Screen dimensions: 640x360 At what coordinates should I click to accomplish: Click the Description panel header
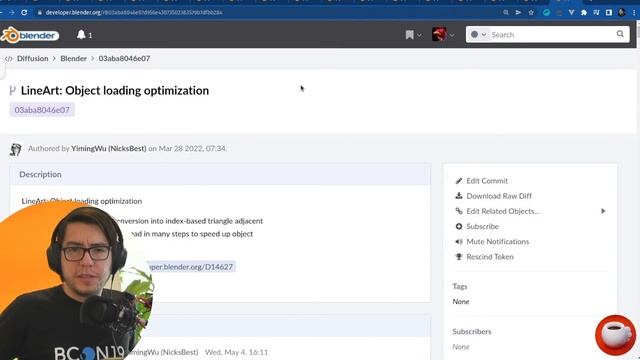click(x=220, y=174)
